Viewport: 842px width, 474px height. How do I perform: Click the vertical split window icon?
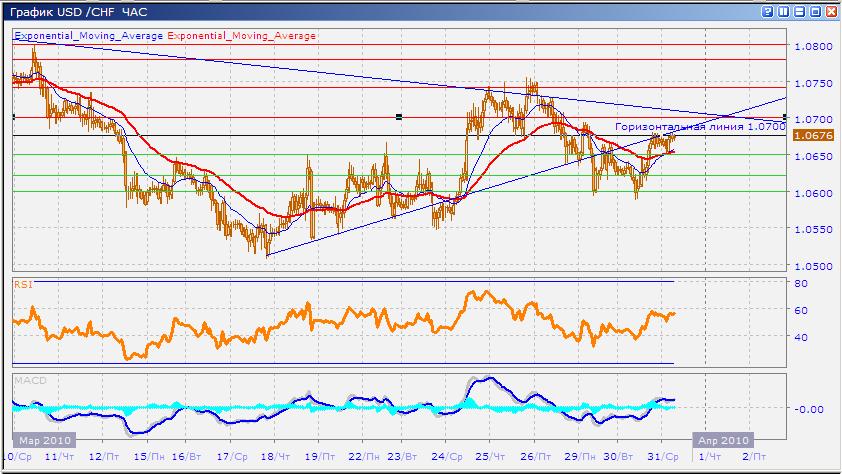(783, 11)
